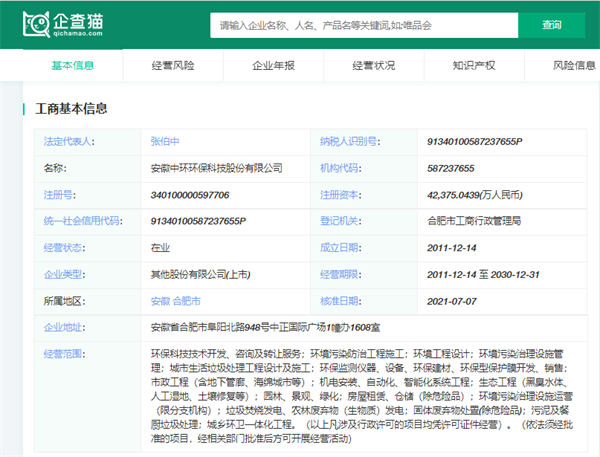Click the 企查猫 cat logo icon

pos(36,23)
